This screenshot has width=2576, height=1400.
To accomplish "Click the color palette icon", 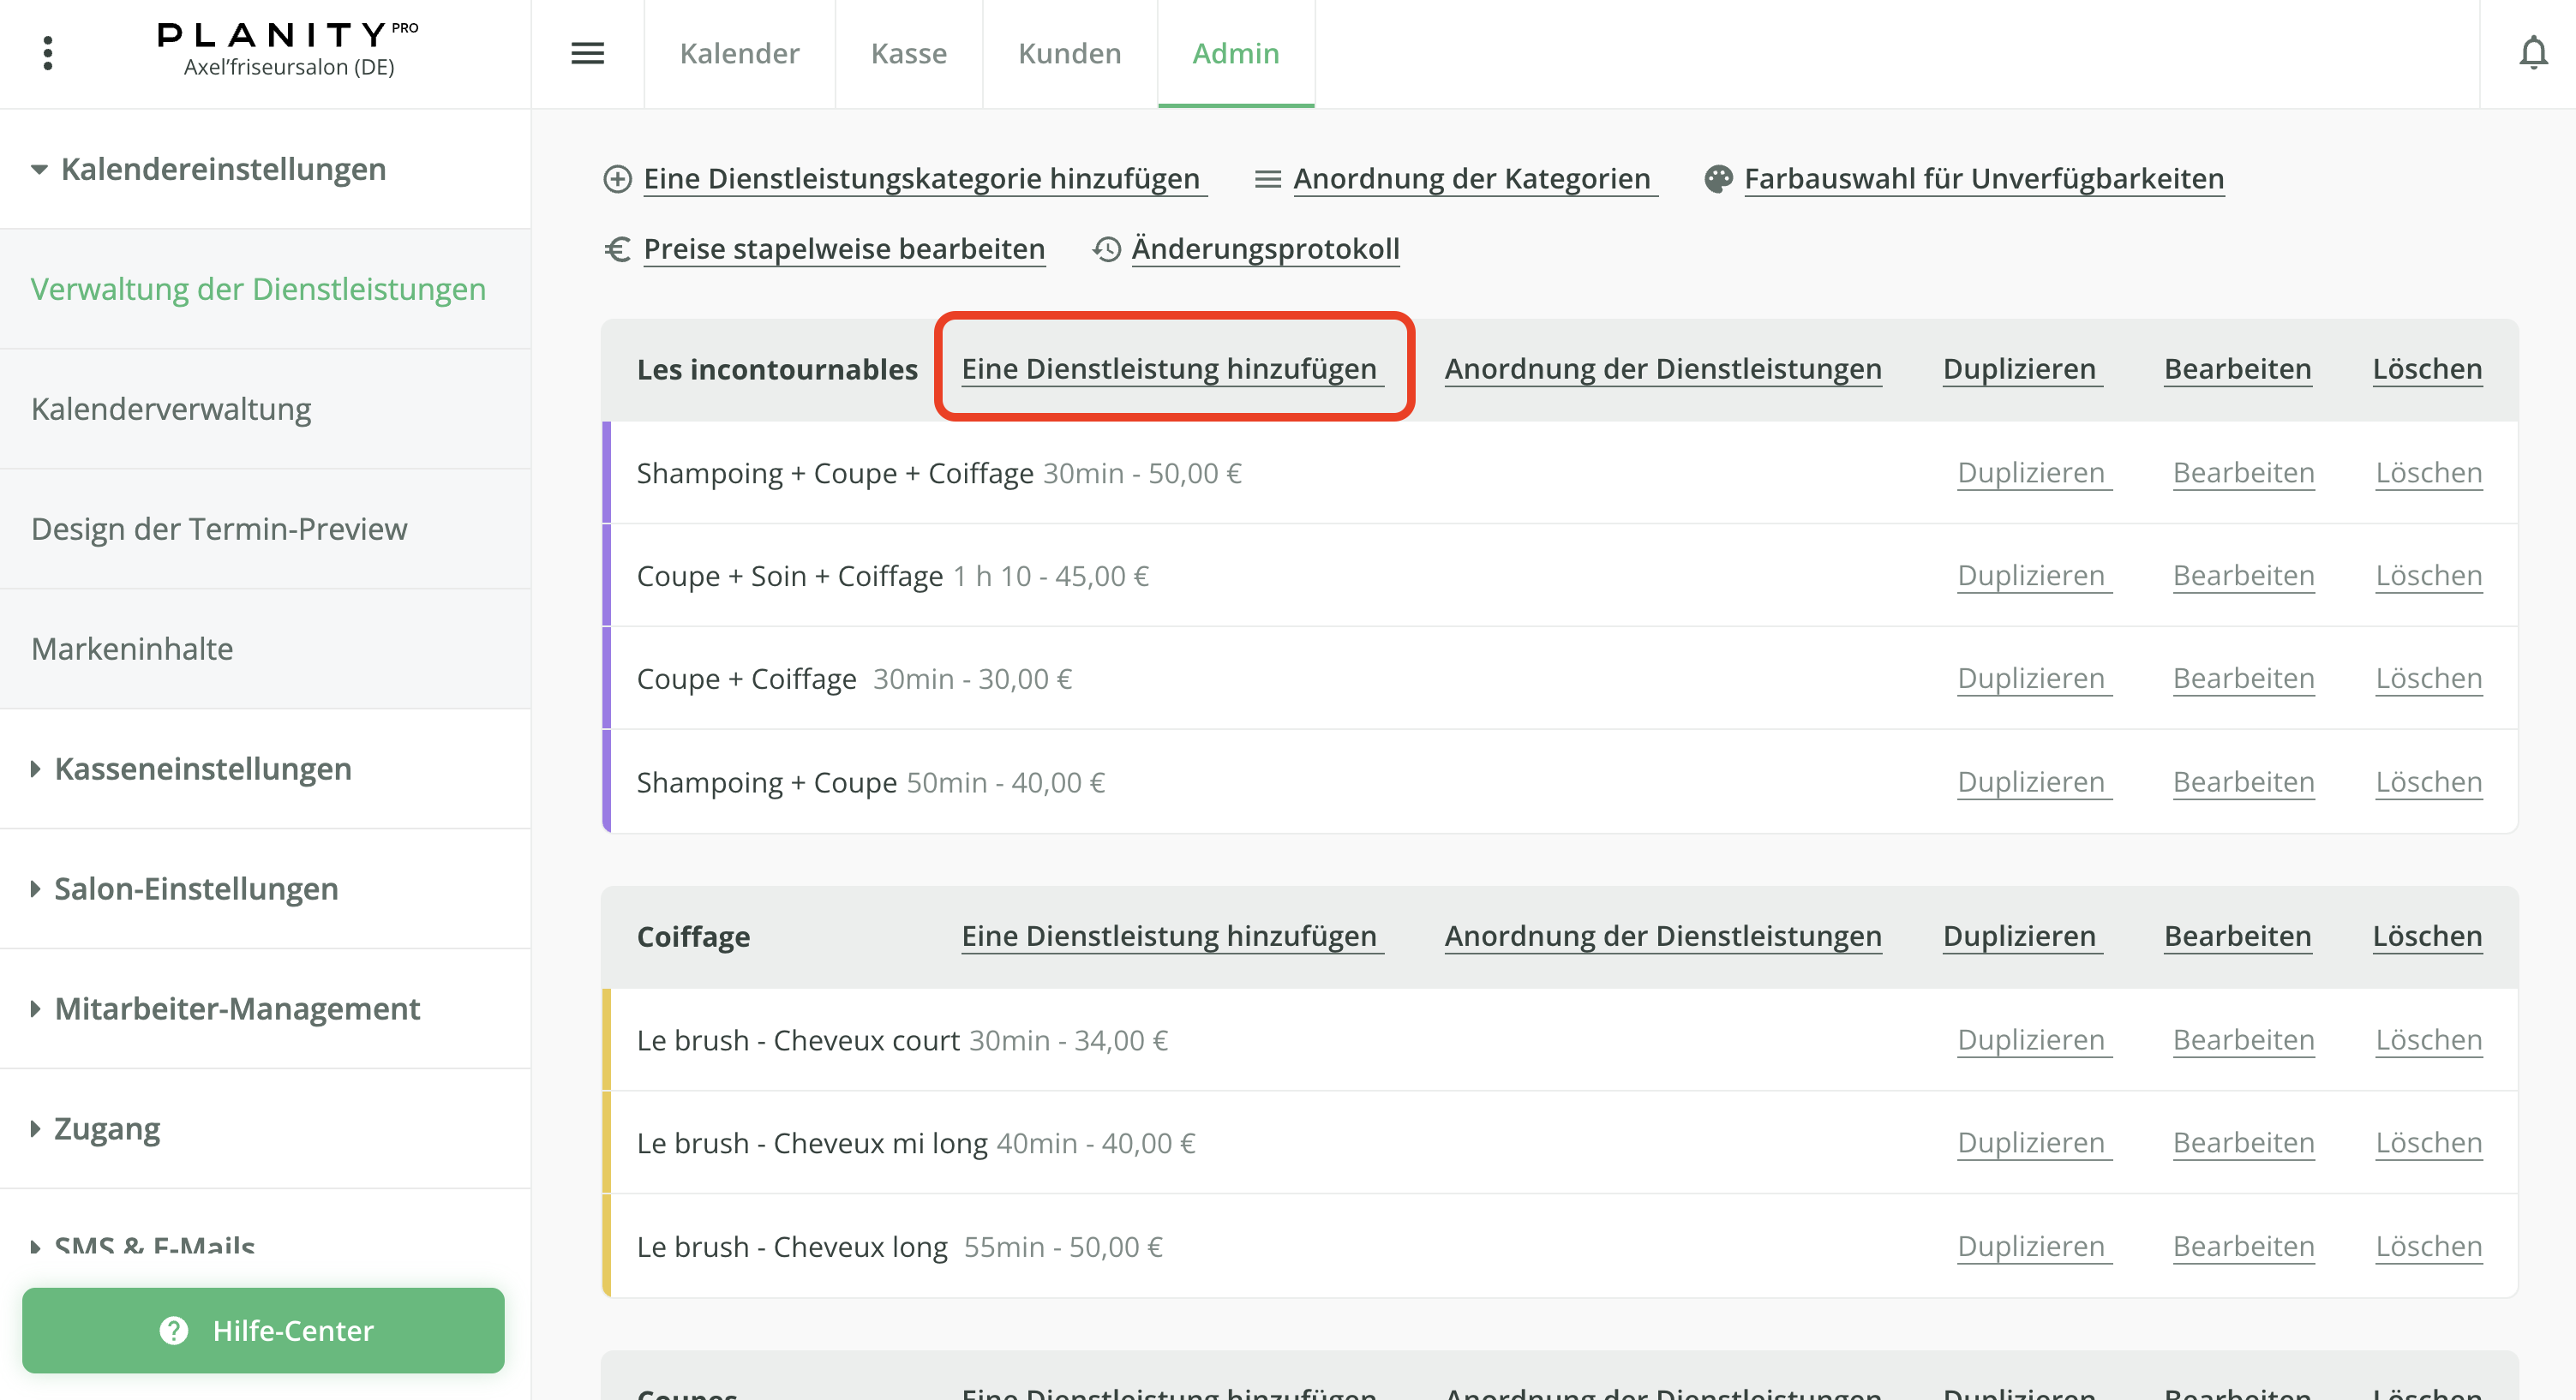I will pos(1718,179).
